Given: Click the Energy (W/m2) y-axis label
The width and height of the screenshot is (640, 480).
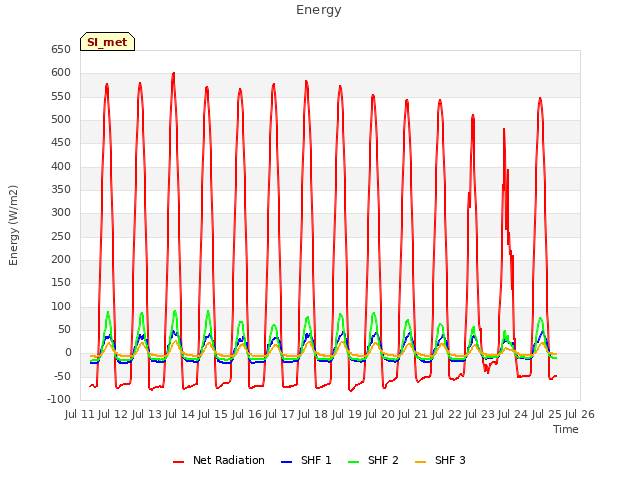Looking at the screenshot, I should (x=13, y=225).
